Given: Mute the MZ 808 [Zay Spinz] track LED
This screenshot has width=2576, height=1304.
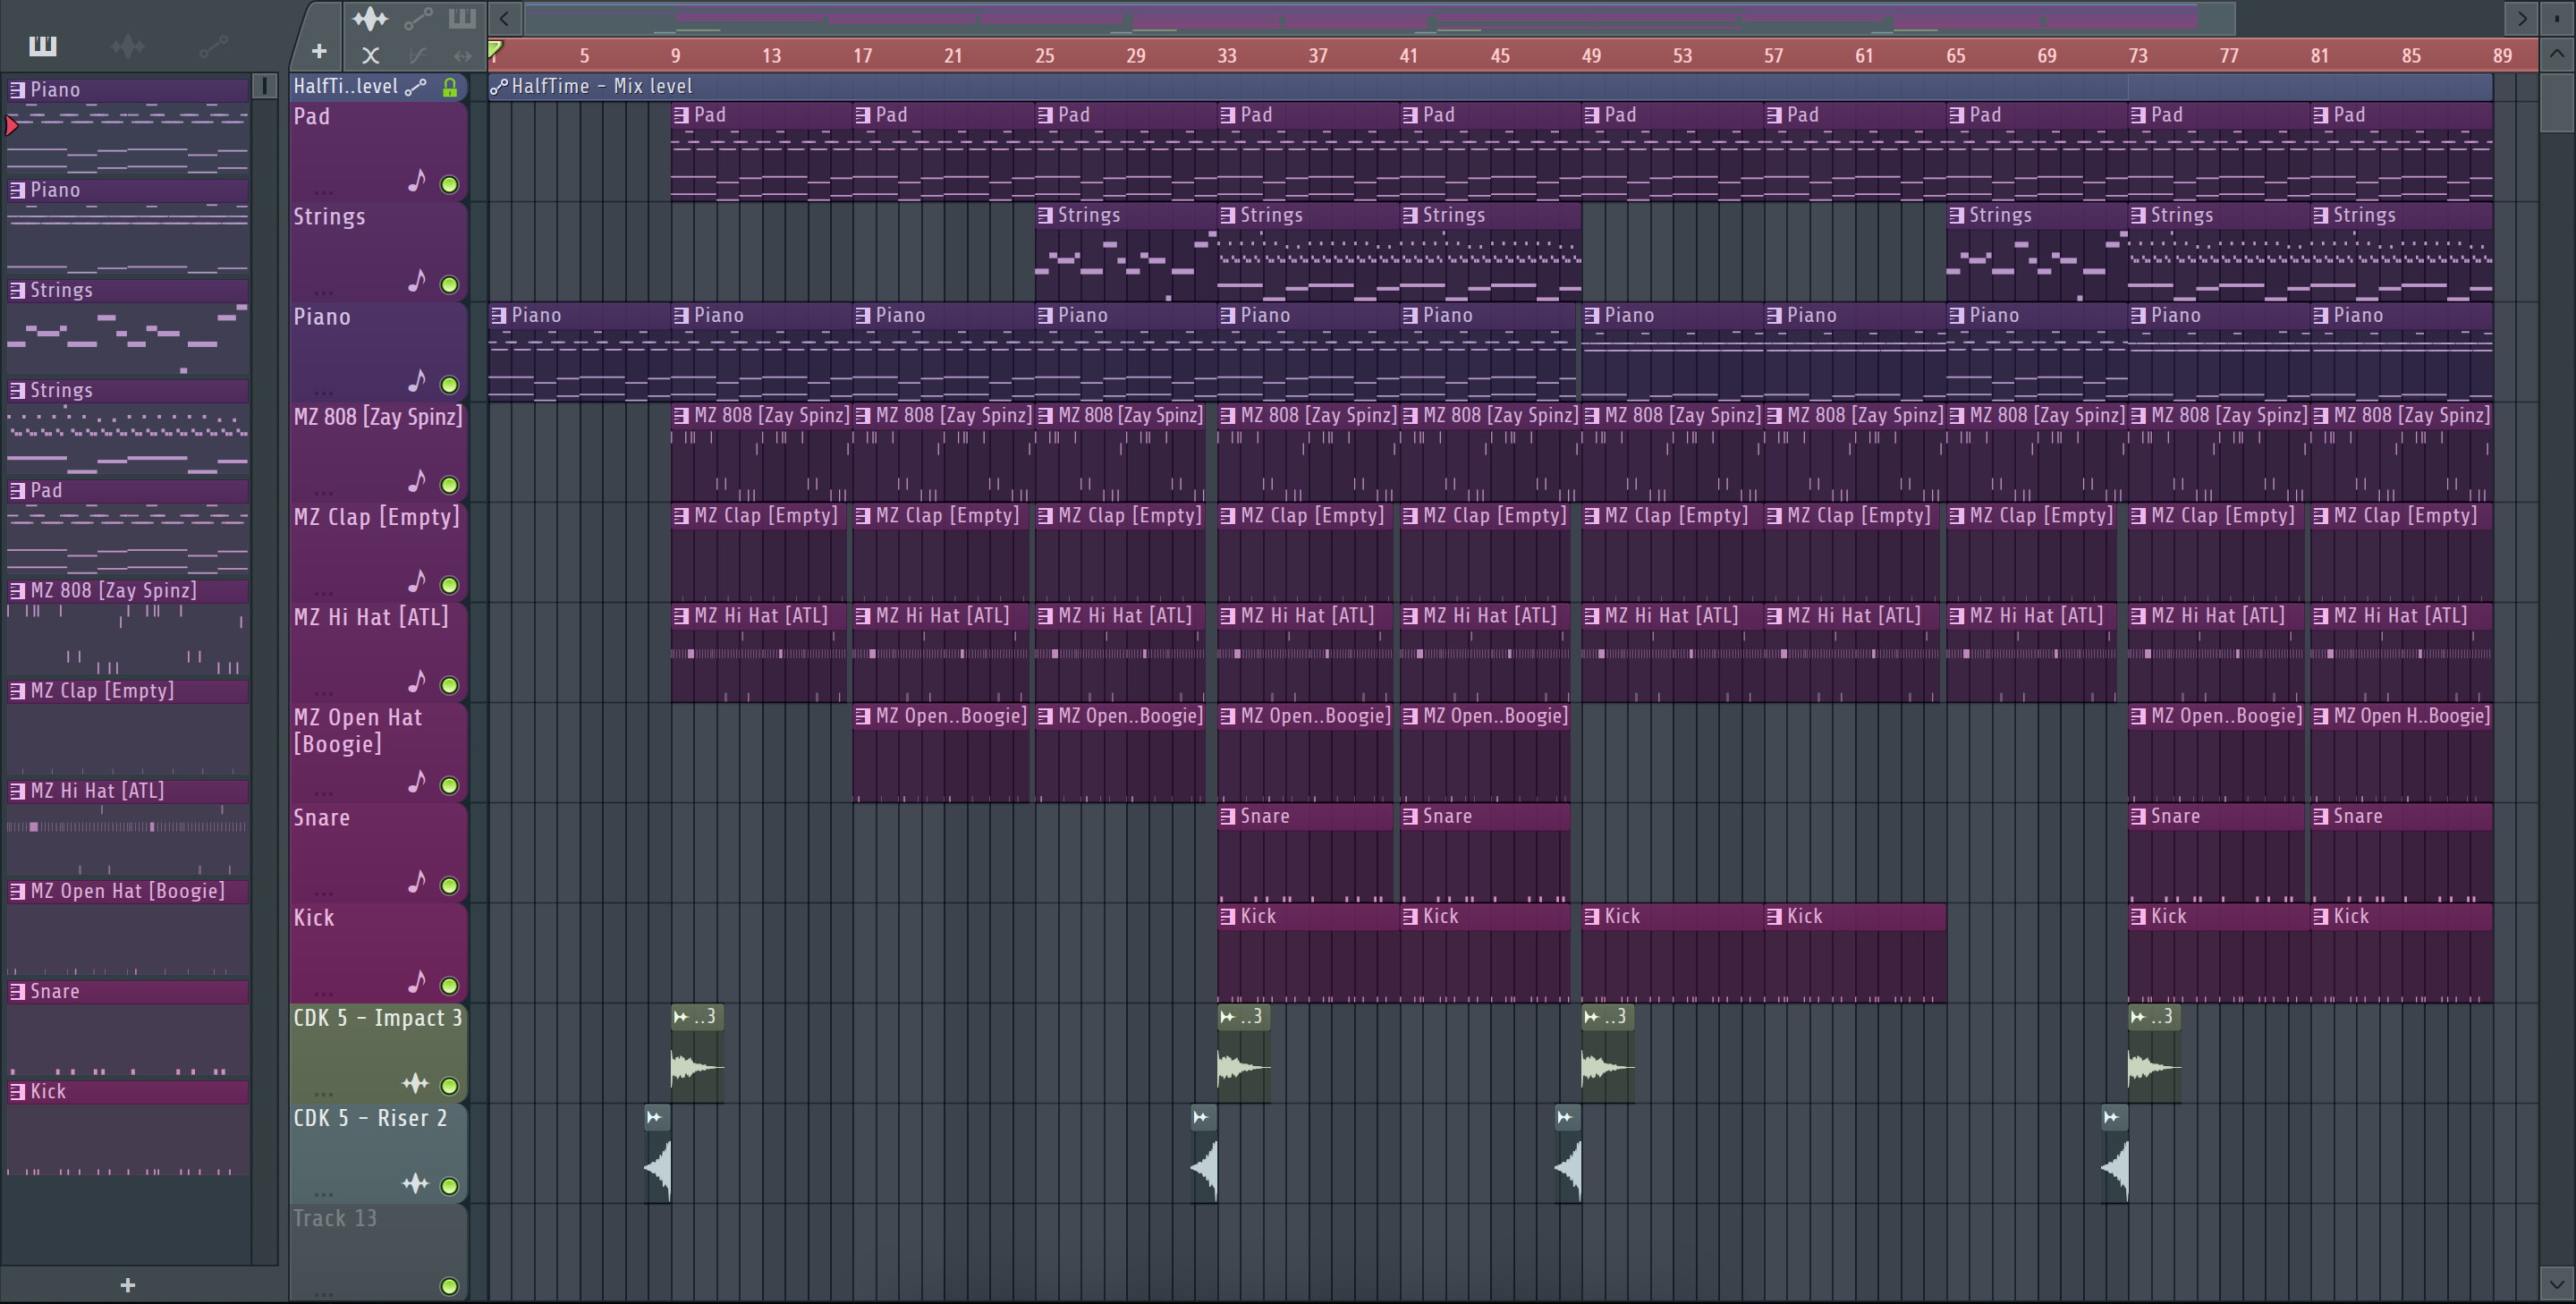Looking at the screenshot, I should (x=450, y=485).
